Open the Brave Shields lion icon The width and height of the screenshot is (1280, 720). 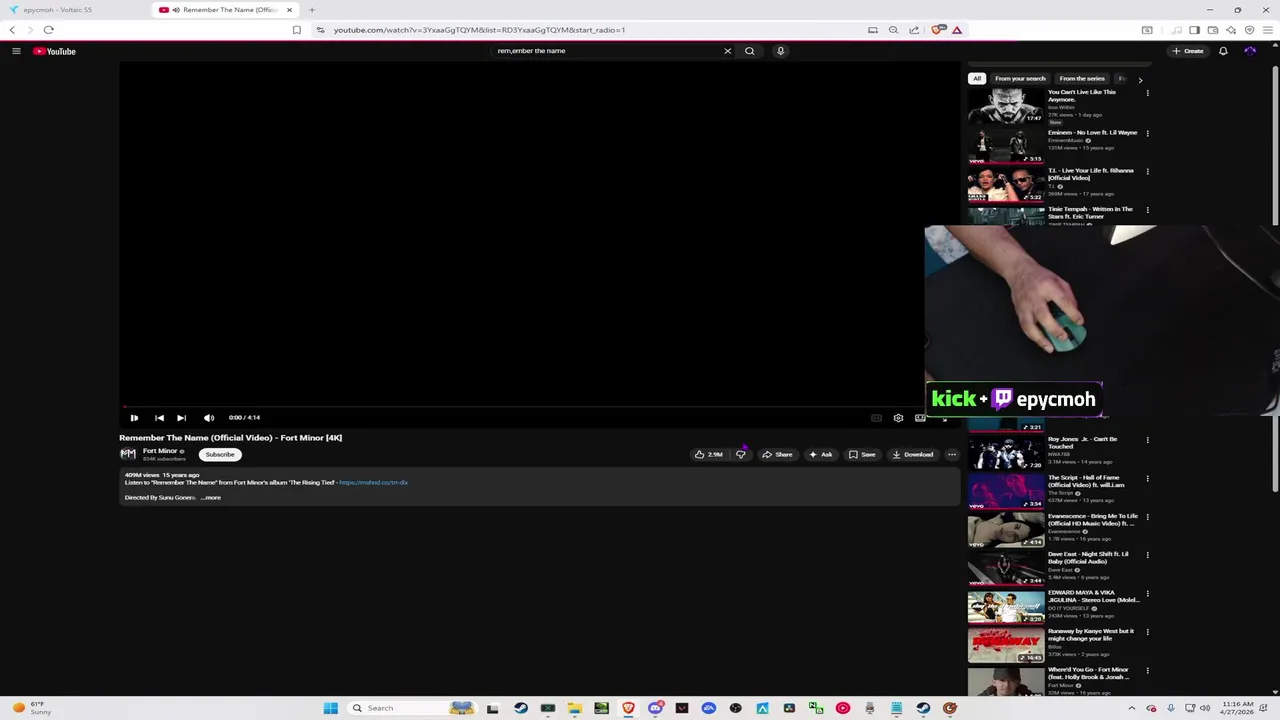click(x=937, y=30)
